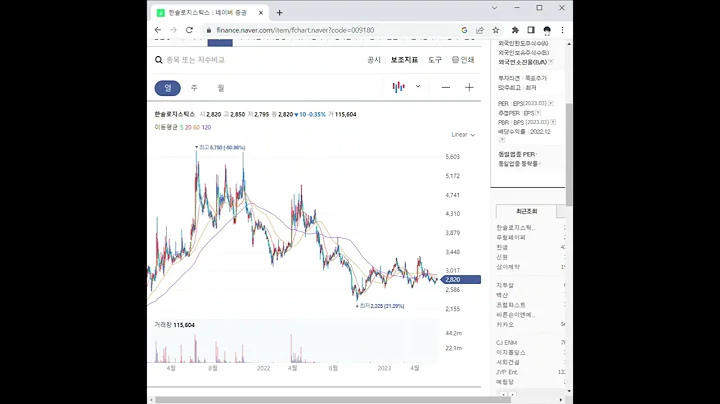Open 카카오 in recent list
This screenshot has width=720, height=404.
point(505,324)
